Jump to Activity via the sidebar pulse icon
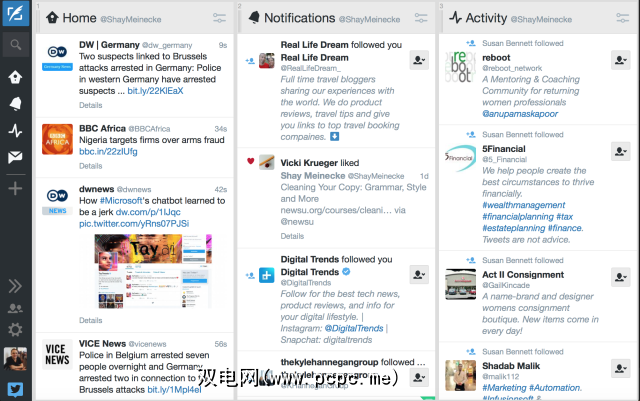640x401 pixels. tap(15, 131)
